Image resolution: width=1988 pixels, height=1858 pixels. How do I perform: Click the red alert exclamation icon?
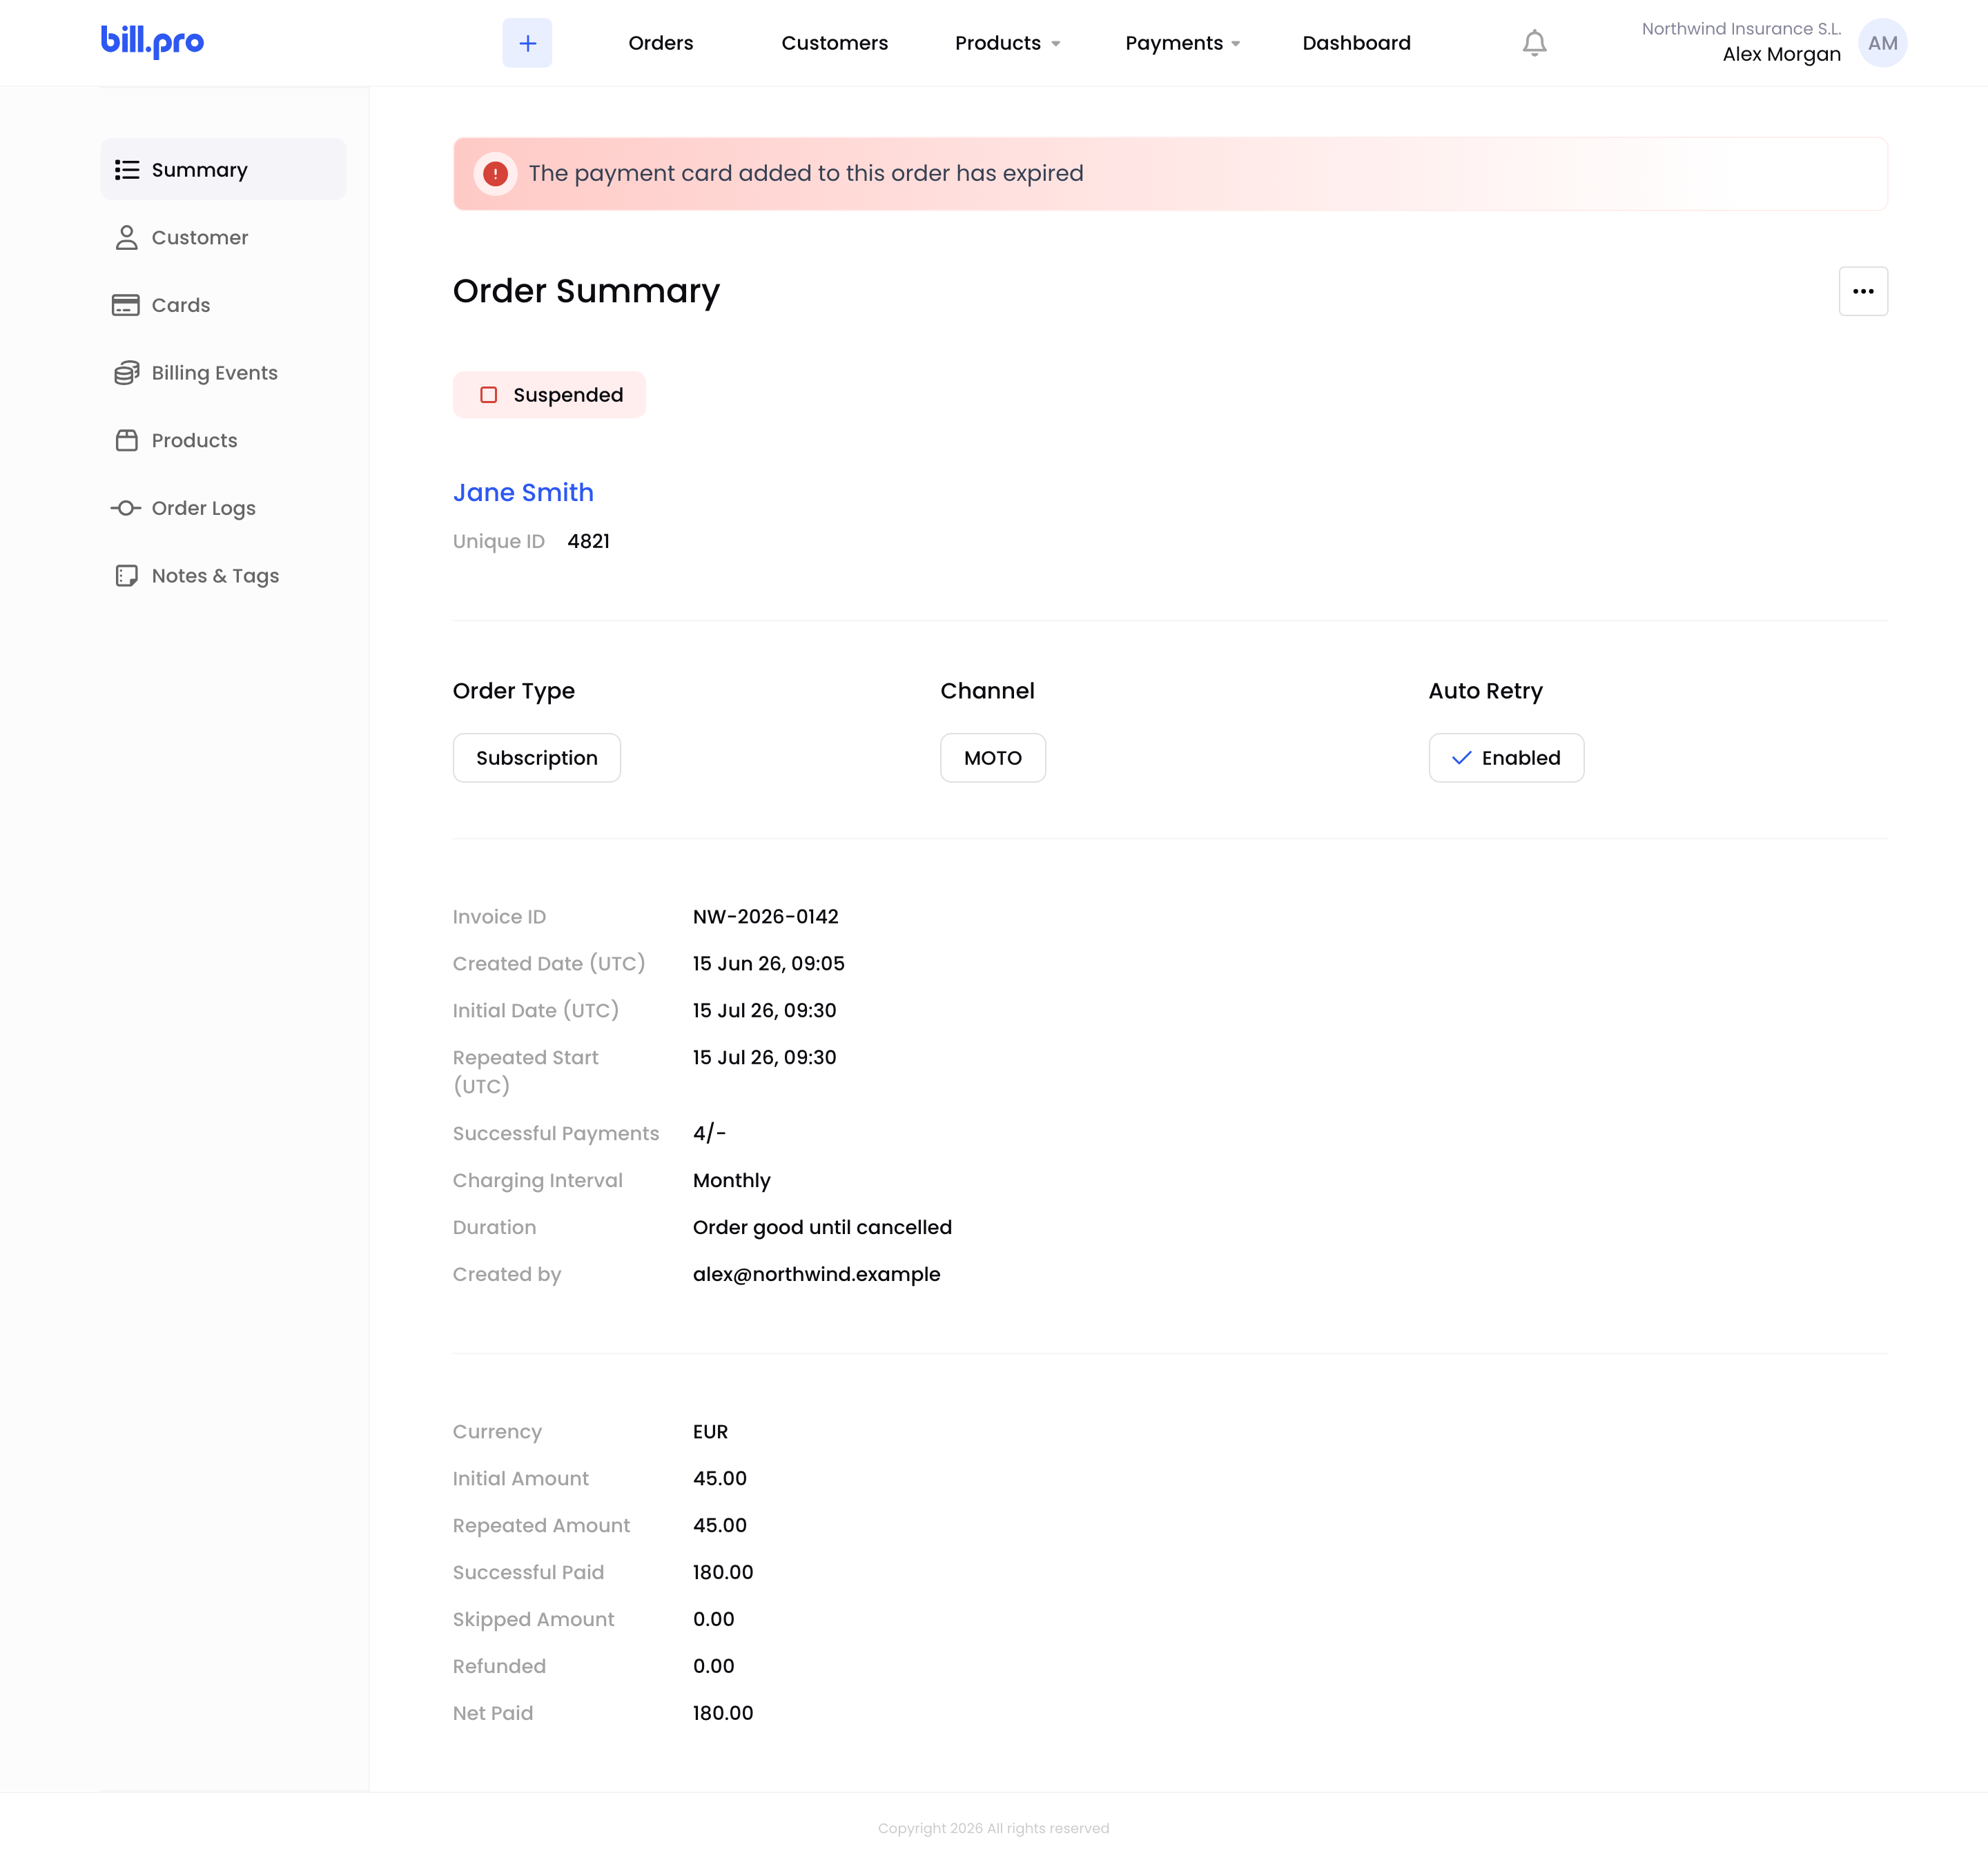[x=495, y=174]
